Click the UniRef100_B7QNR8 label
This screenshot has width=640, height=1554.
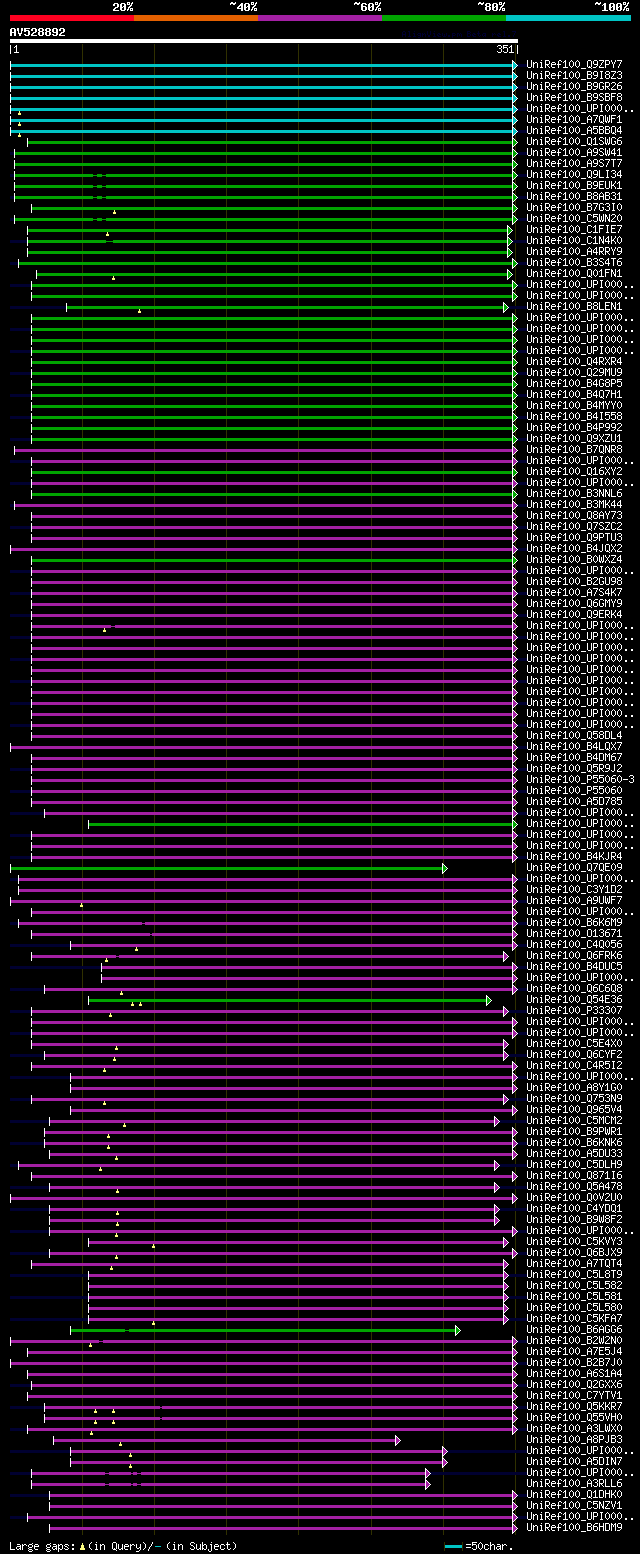click(574, 449)
